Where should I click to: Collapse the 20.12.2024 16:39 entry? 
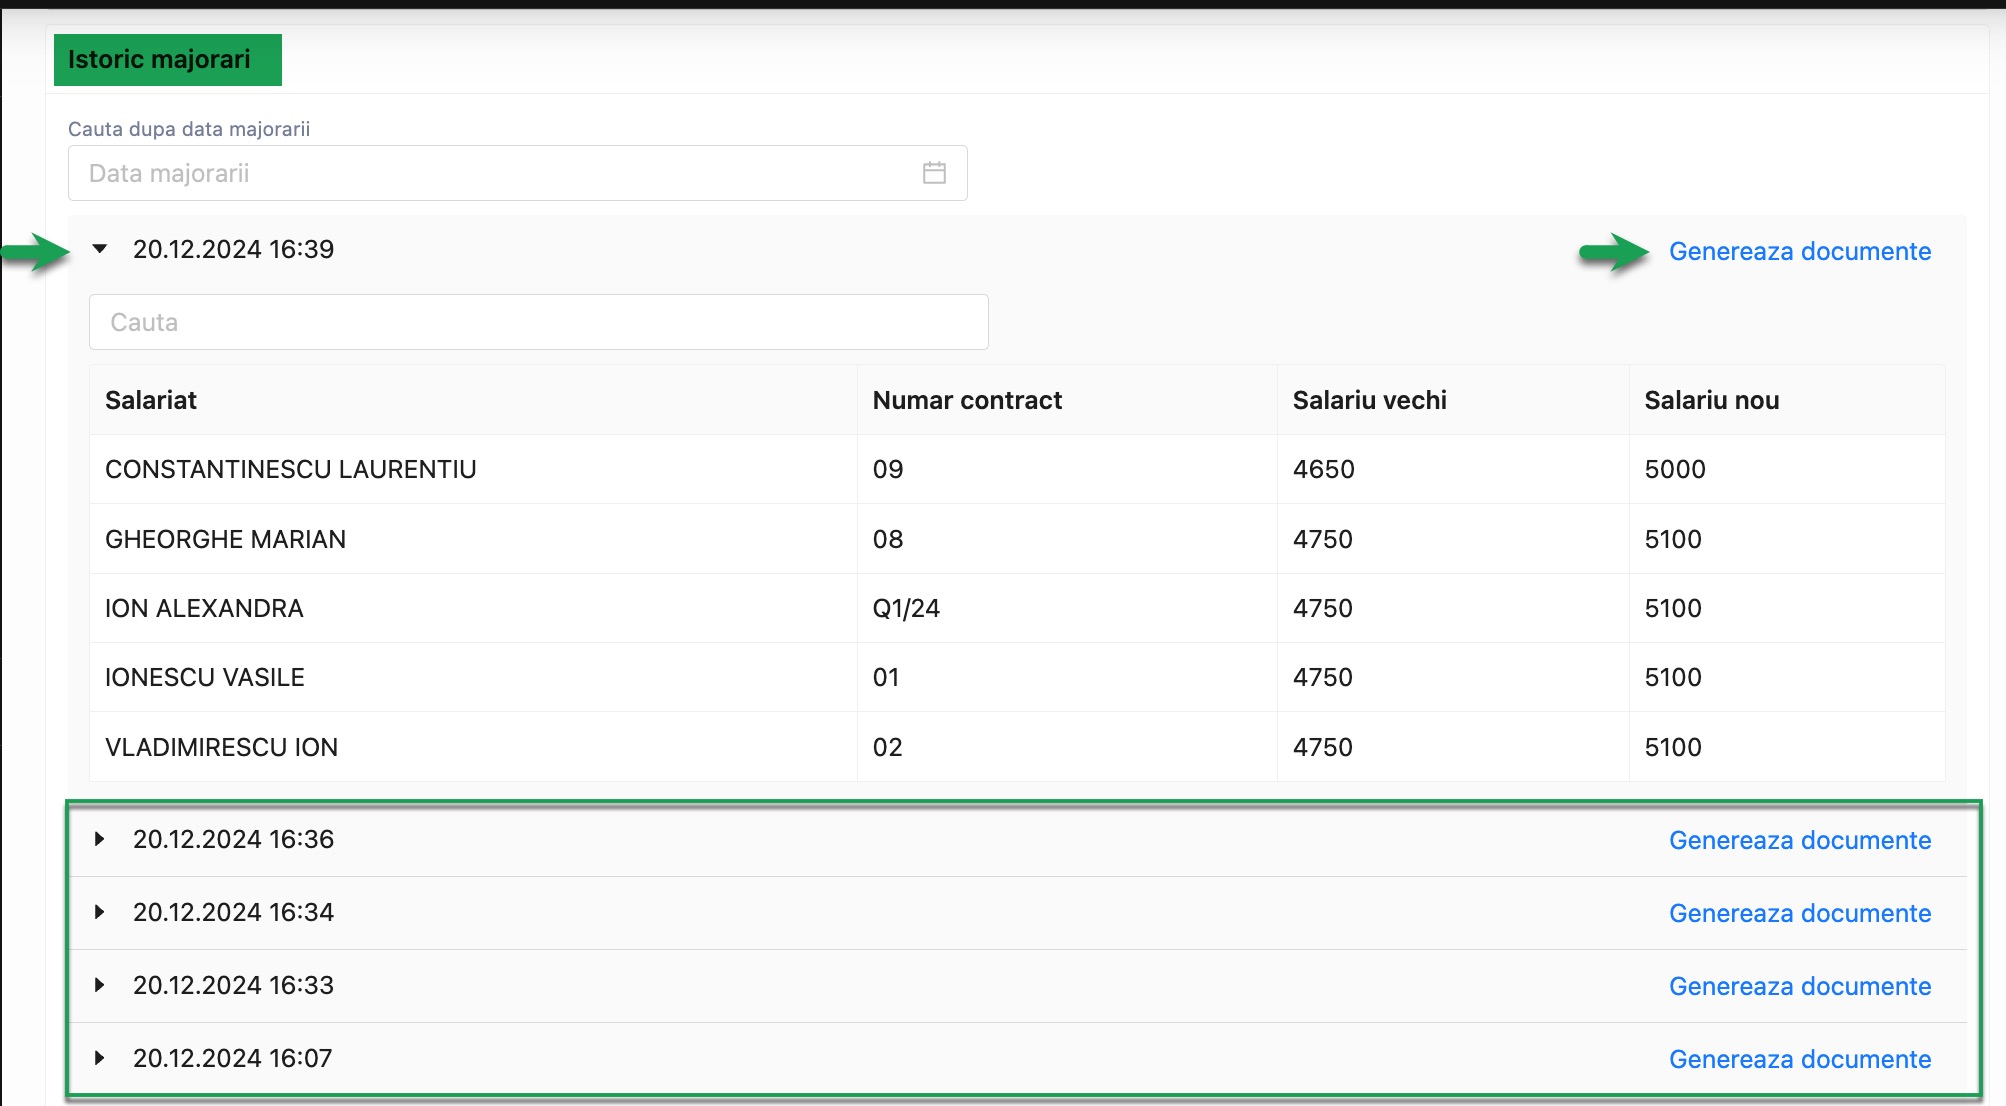click(100, 249)
